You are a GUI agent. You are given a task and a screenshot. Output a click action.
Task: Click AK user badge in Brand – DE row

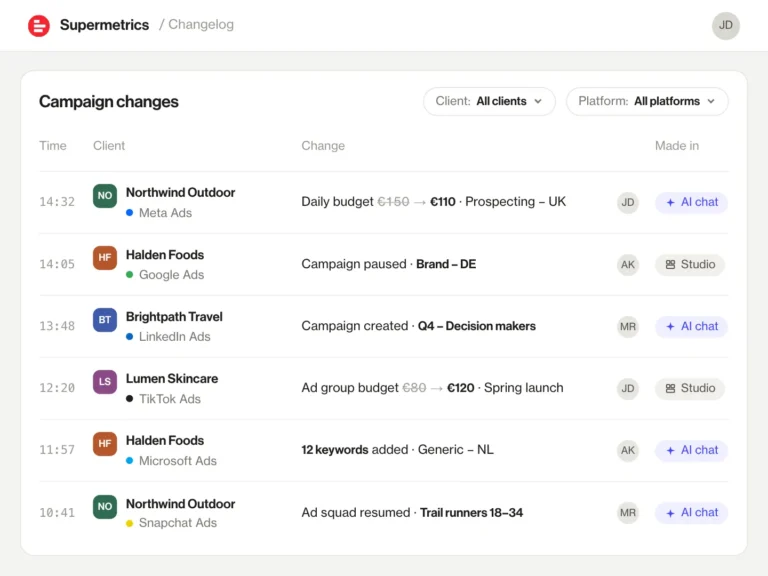coord(627,264)
